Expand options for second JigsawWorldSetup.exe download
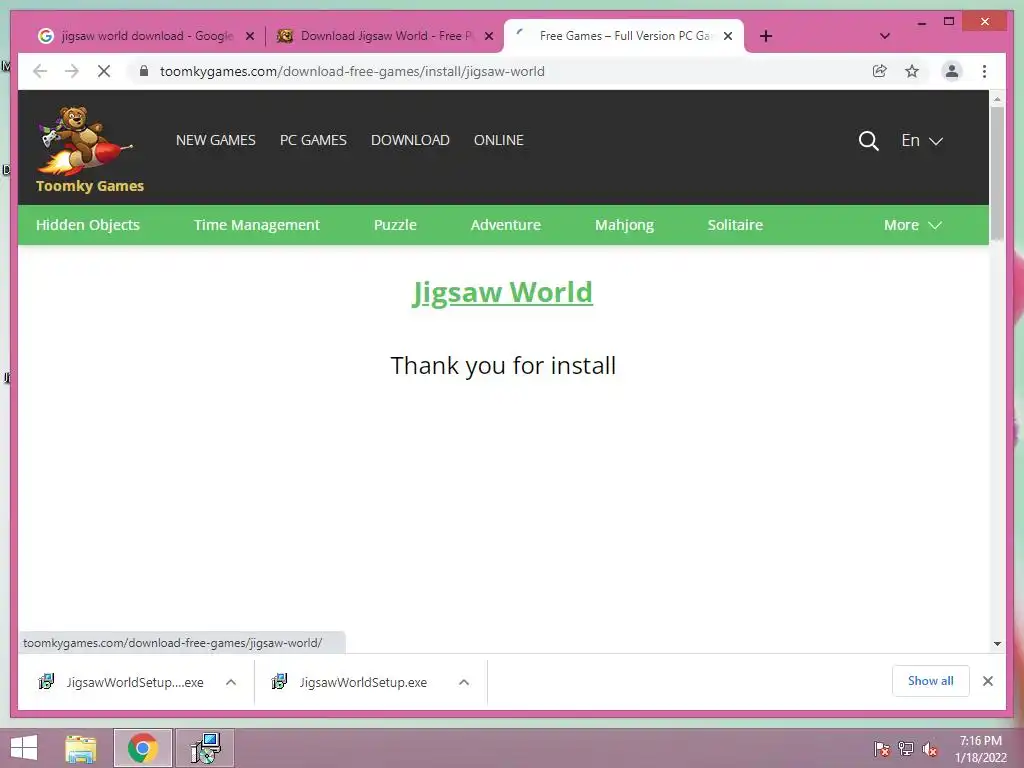The width and height of the screenshot is (1024, 768). (x=464, y=682)
